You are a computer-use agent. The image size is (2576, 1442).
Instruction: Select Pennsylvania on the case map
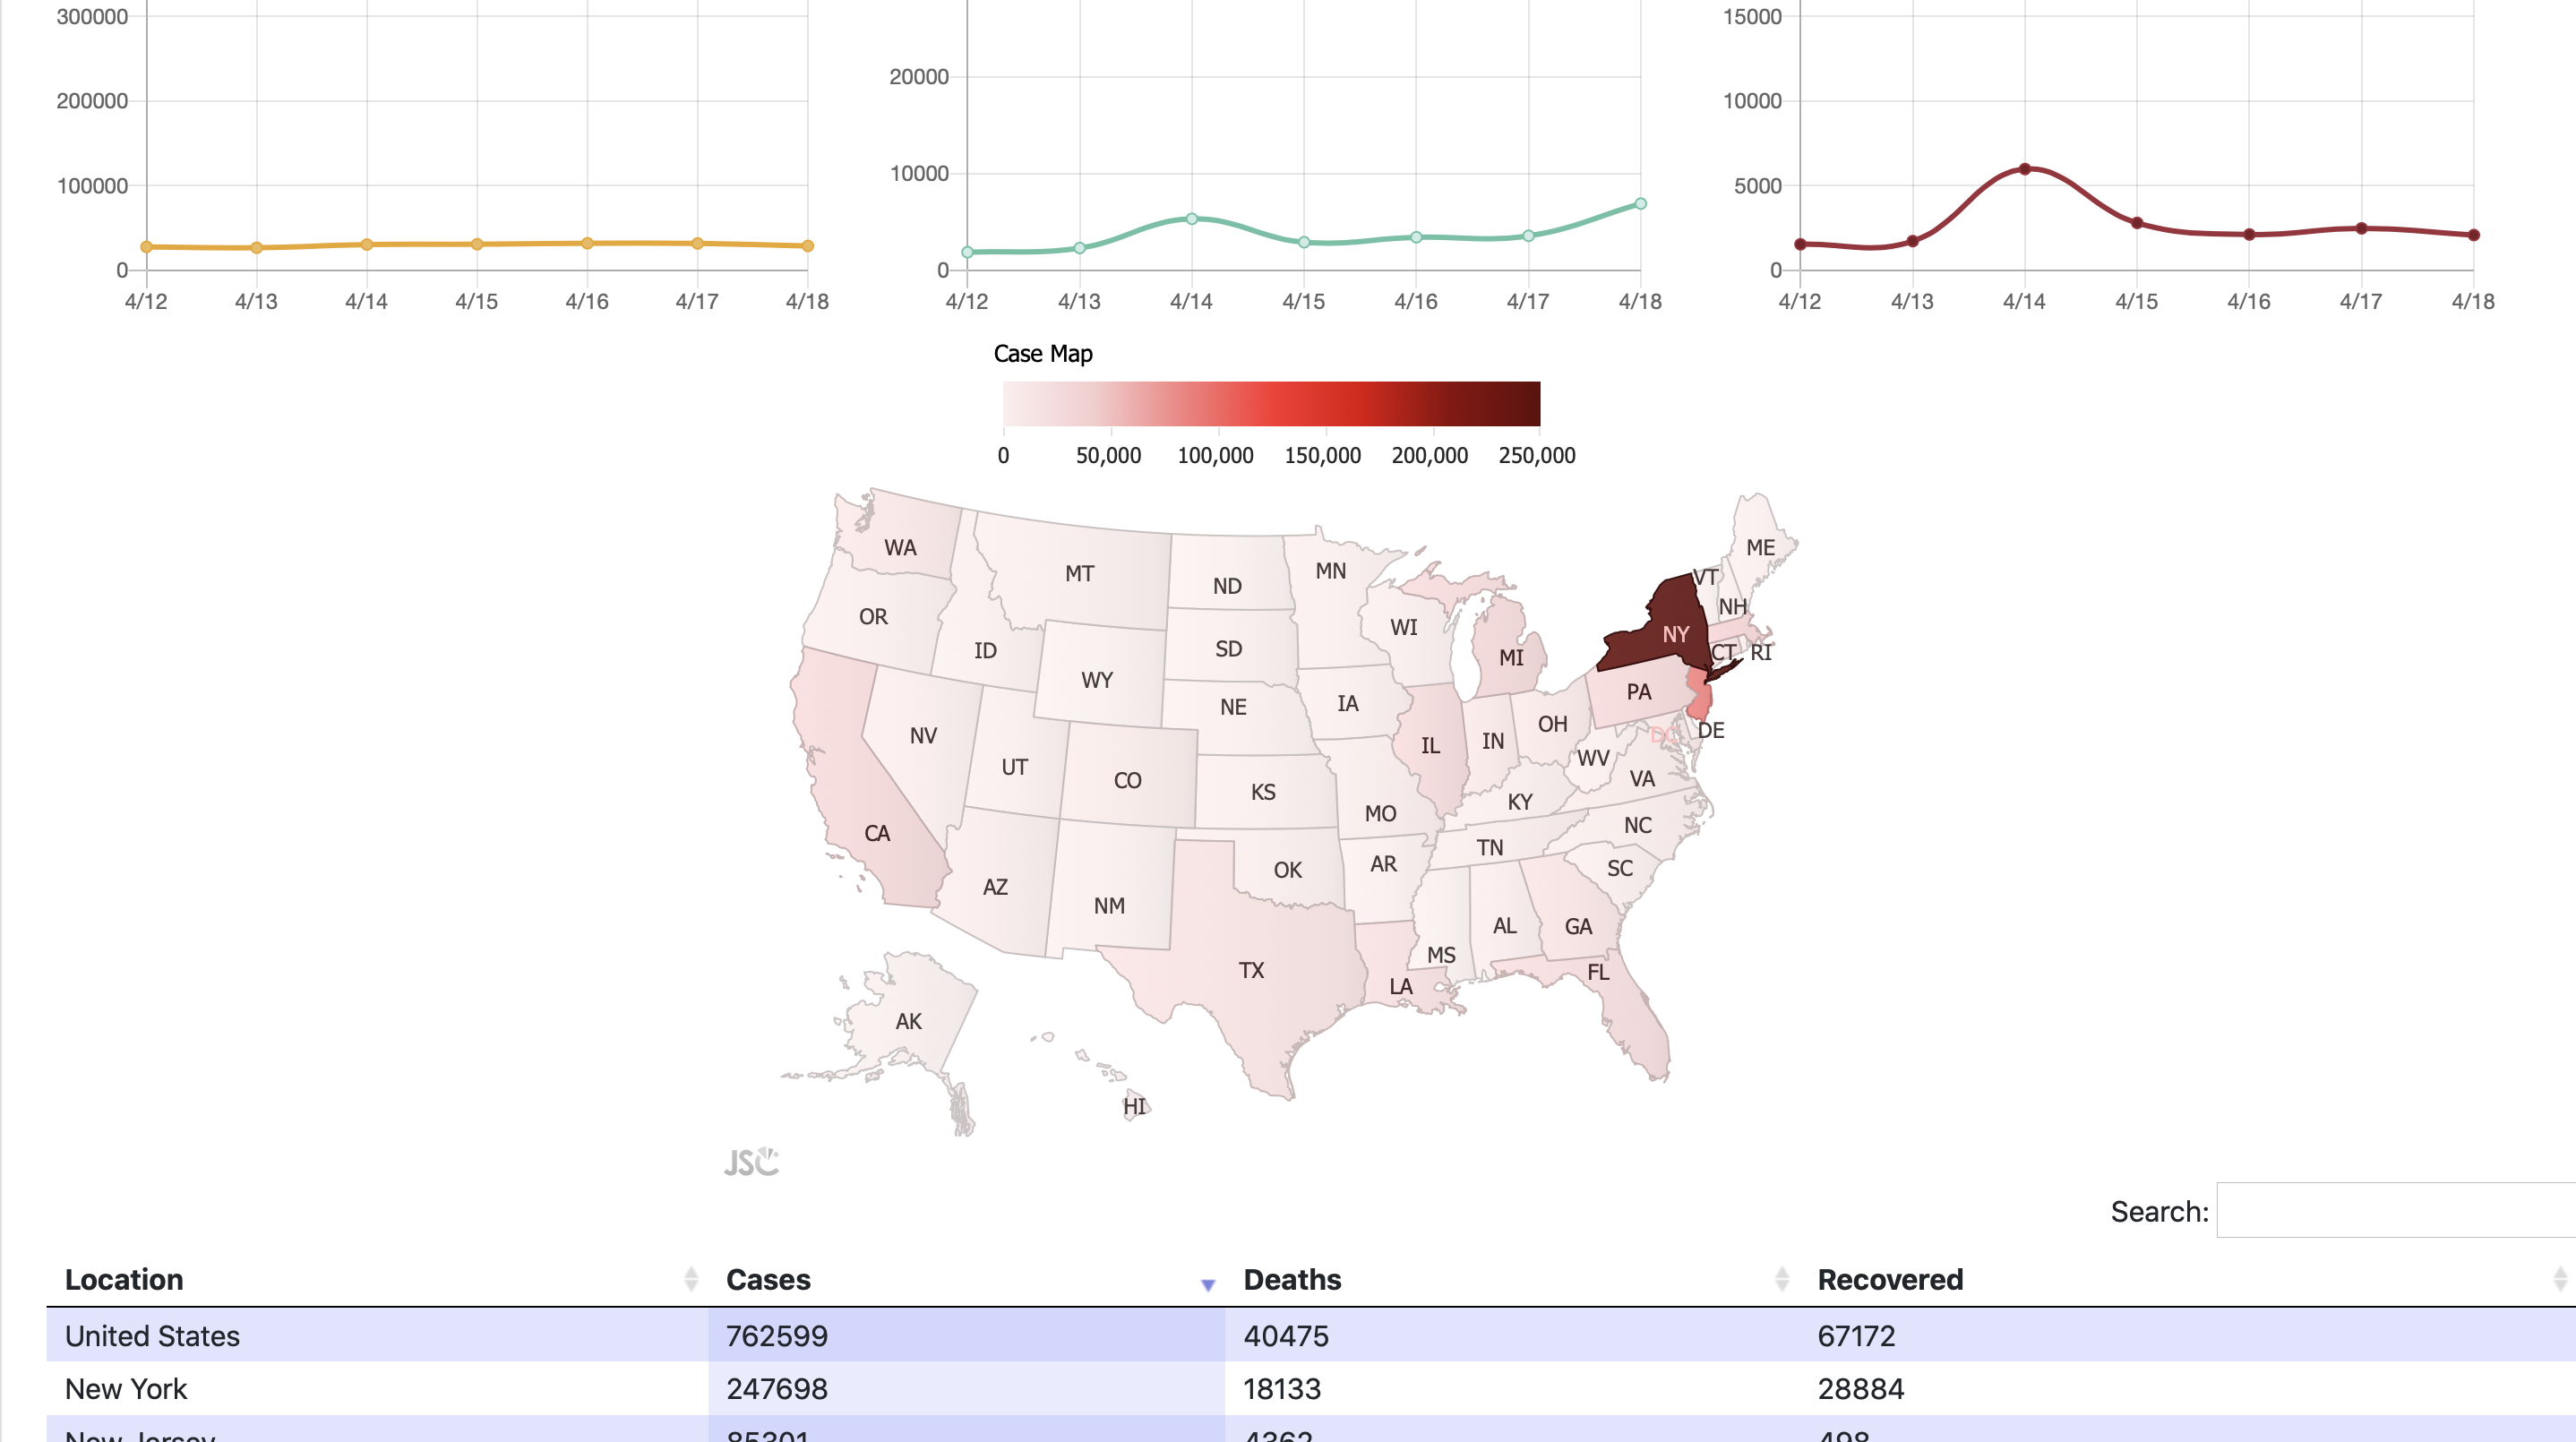pyautogui.click(x=1638, y=692)
